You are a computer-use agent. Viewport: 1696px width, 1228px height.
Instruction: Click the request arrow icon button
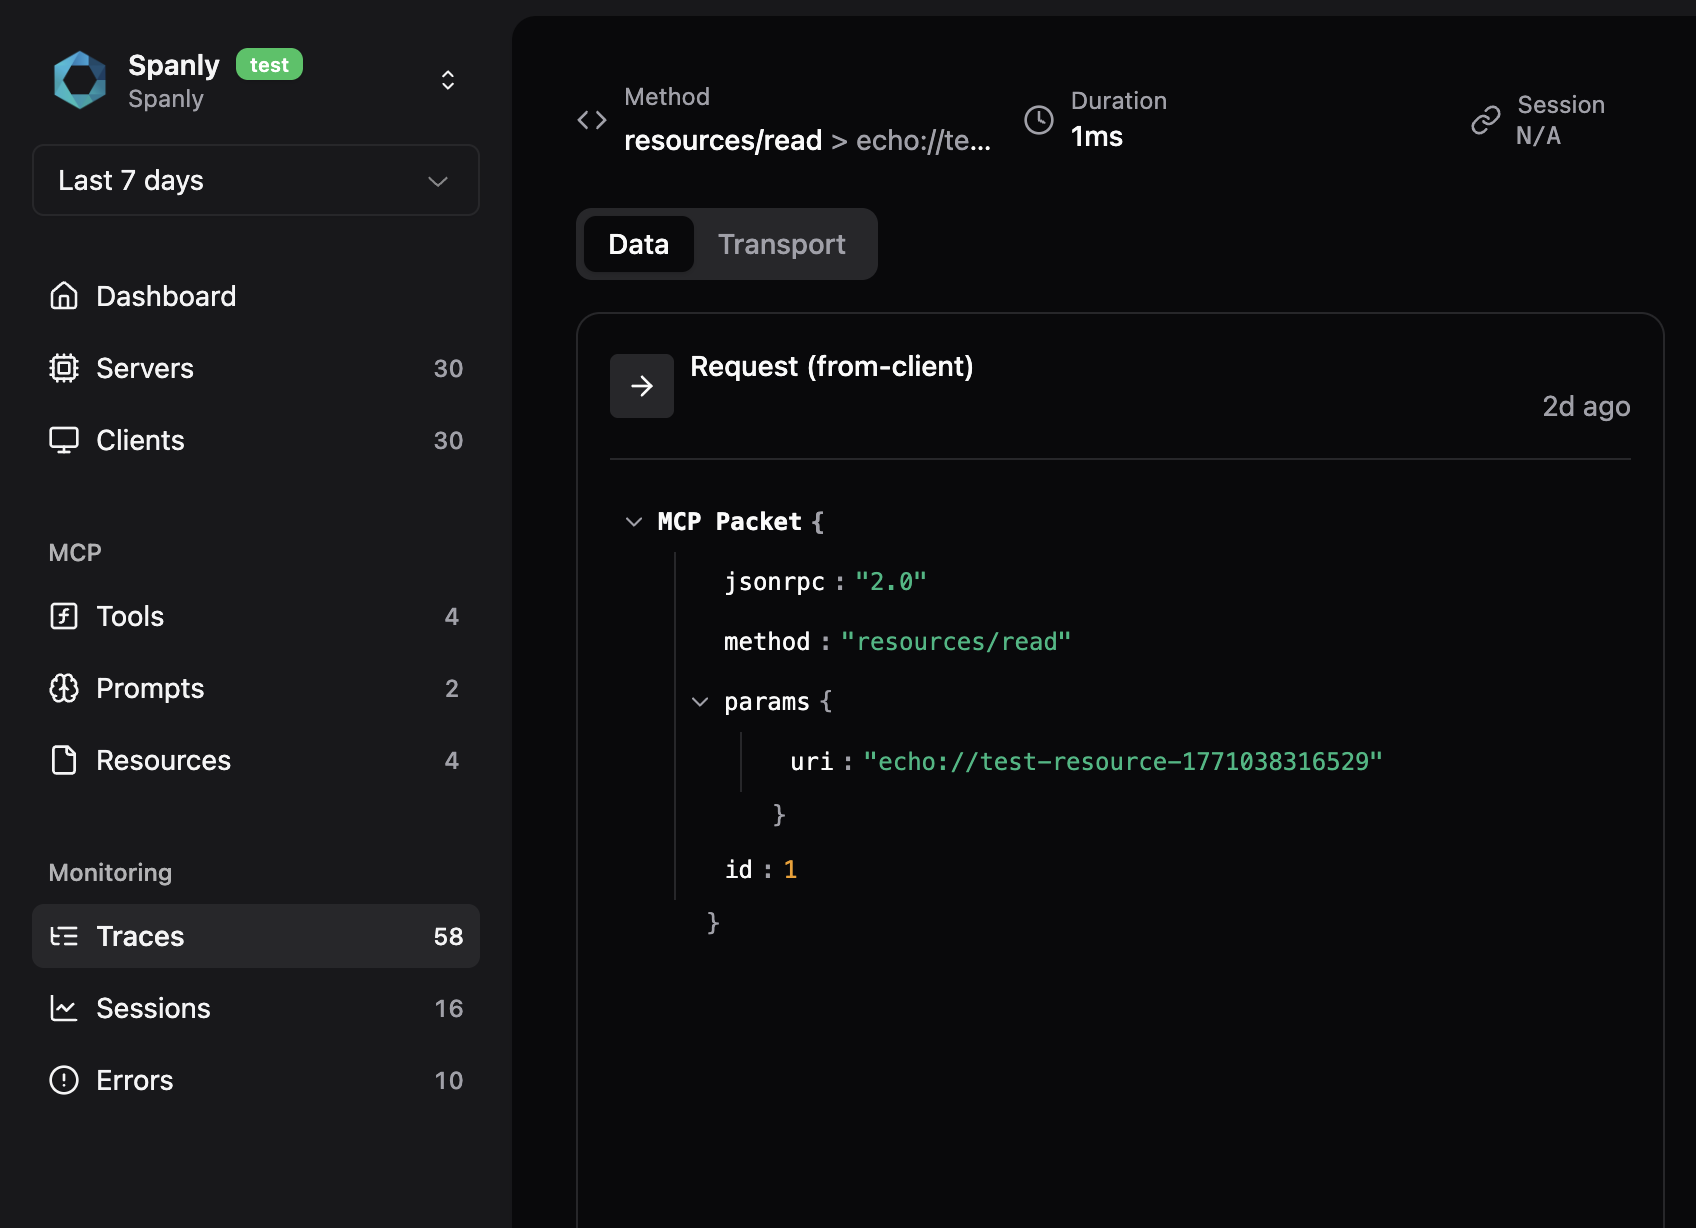(642, 386)
